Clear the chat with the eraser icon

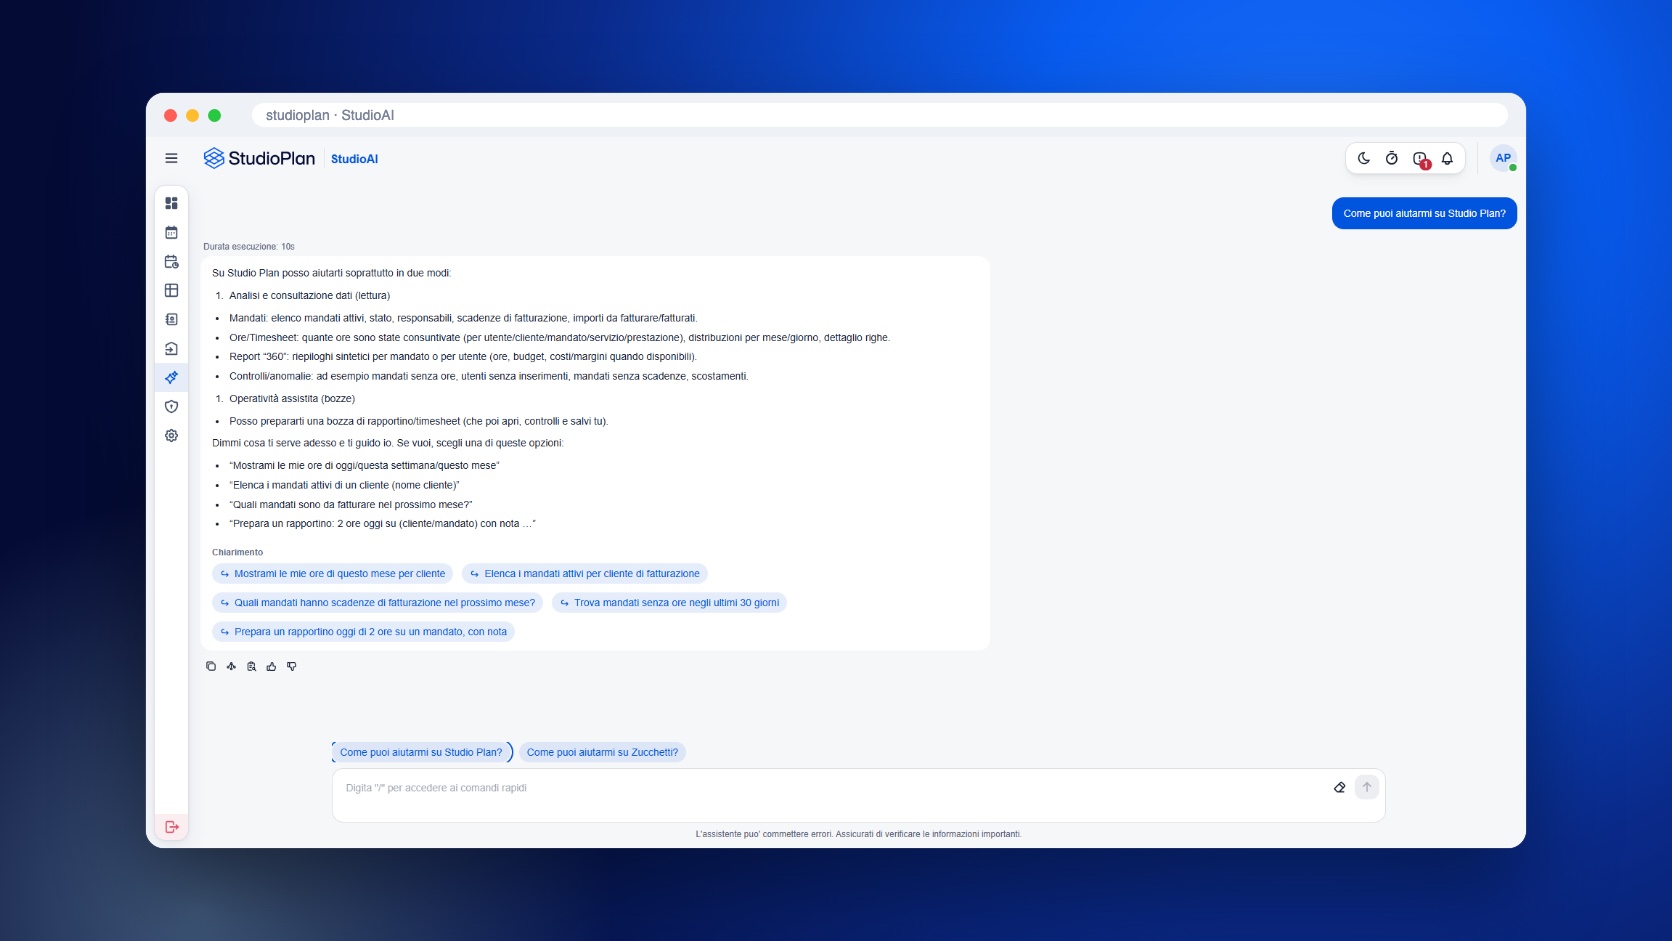pyautogui.click(x=1340, y=788)
